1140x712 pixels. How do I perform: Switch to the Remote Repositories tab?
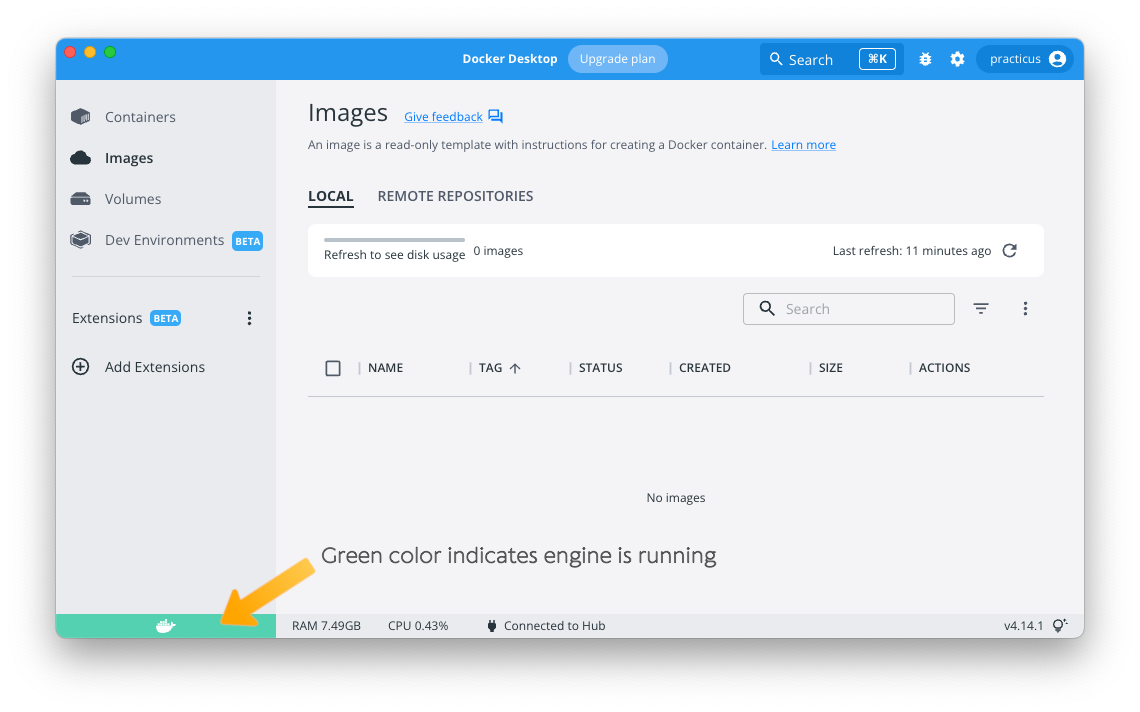pos(455,196)
